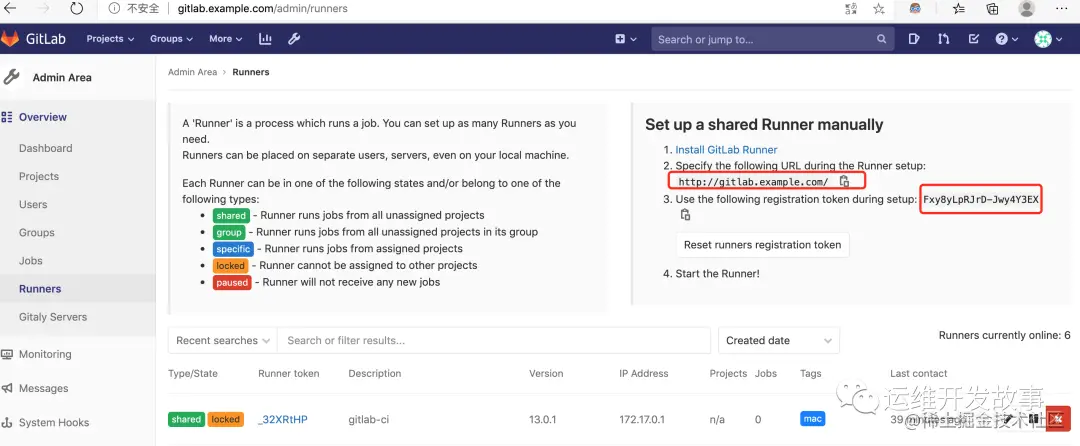Edit the gitlab-ci runner pencil icon
This screenshot has height=446, width=1080.
pyautogui.click(x=1008, y=418)
